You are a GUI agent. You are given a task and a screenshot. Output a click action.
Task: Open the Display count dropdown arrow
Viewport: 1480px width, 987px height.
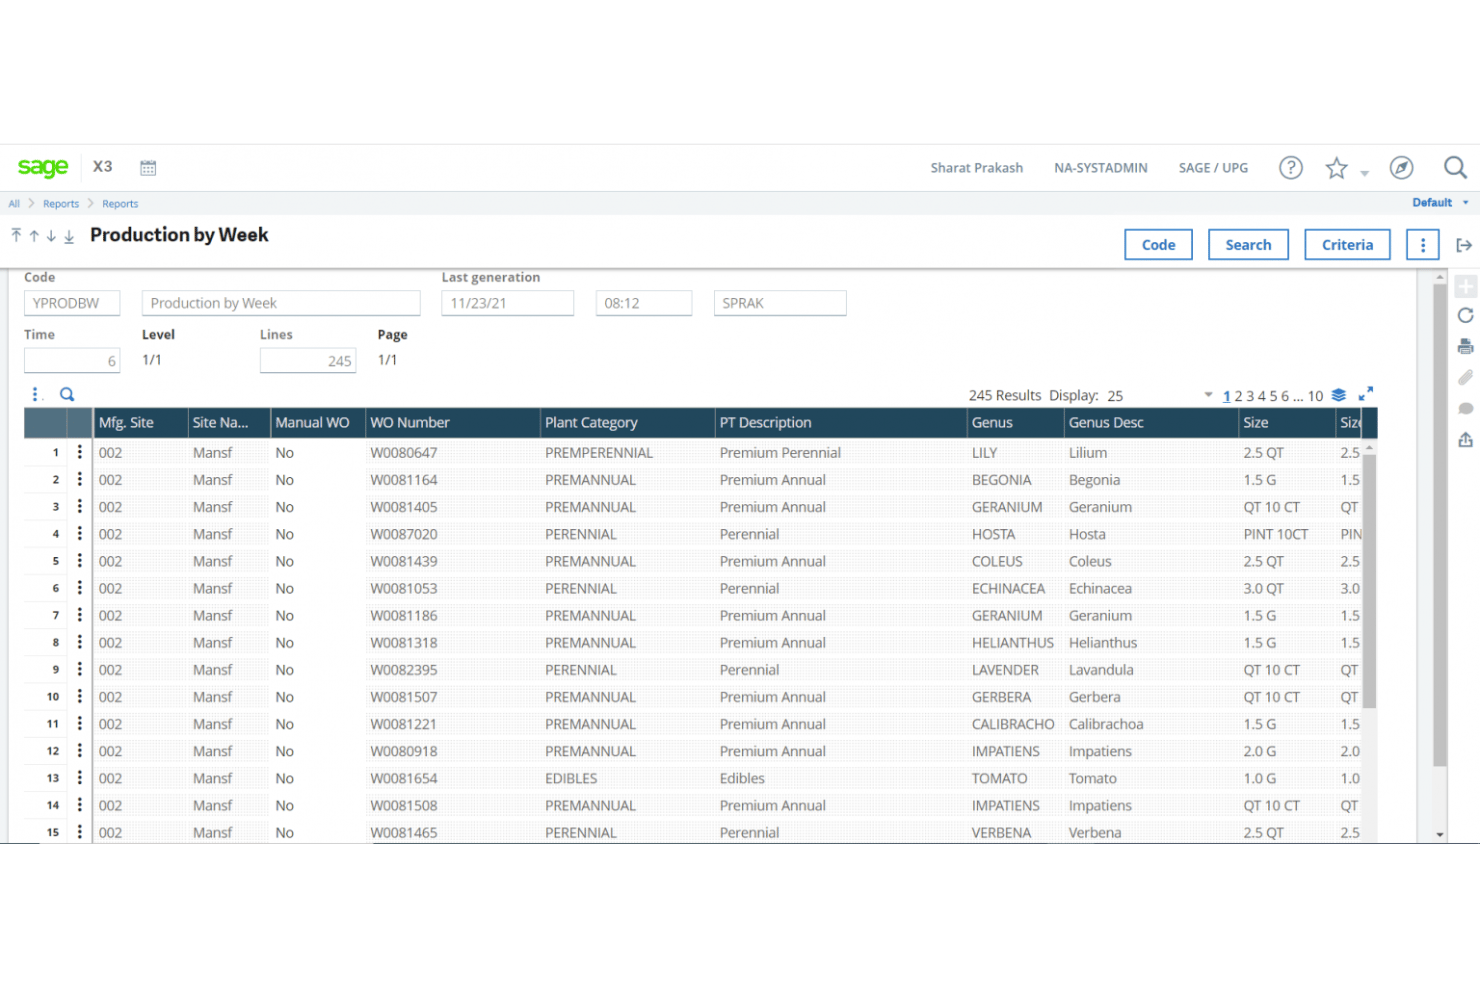tap(1208, 395)
